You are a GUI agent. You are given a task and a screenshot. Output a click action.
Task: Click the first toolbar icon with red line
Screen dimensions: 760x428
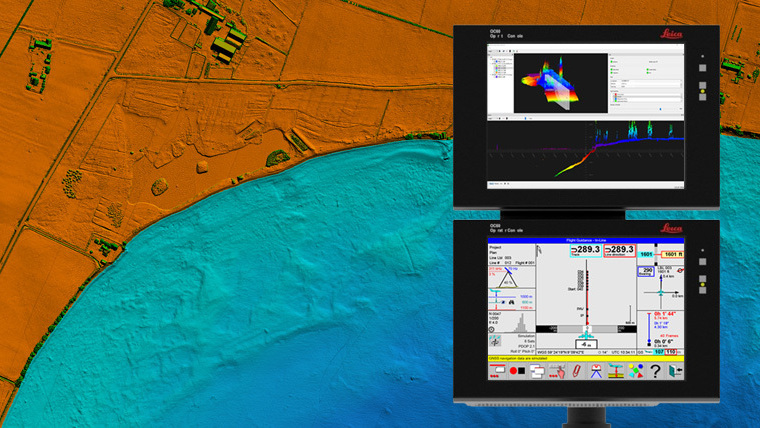pyautogui.click(x=496, y=371)
